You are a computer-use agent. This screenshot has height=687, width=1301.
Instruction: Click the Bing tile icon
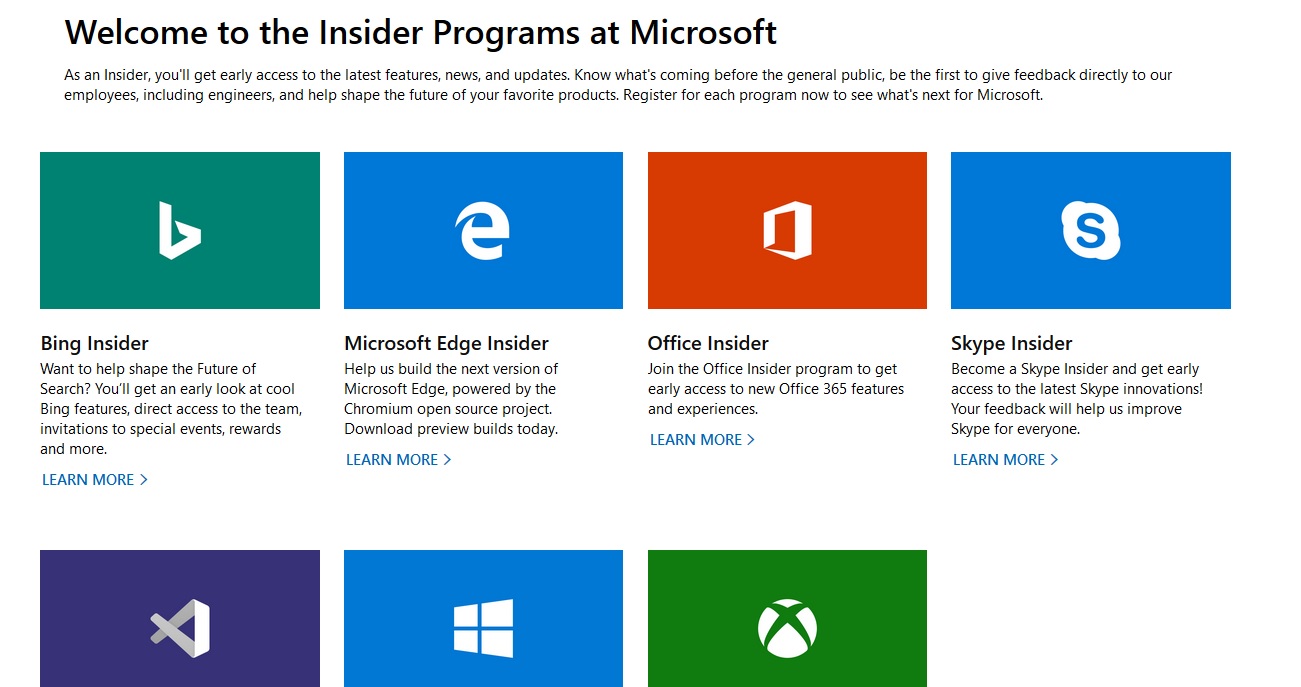(x=180, y=230)
